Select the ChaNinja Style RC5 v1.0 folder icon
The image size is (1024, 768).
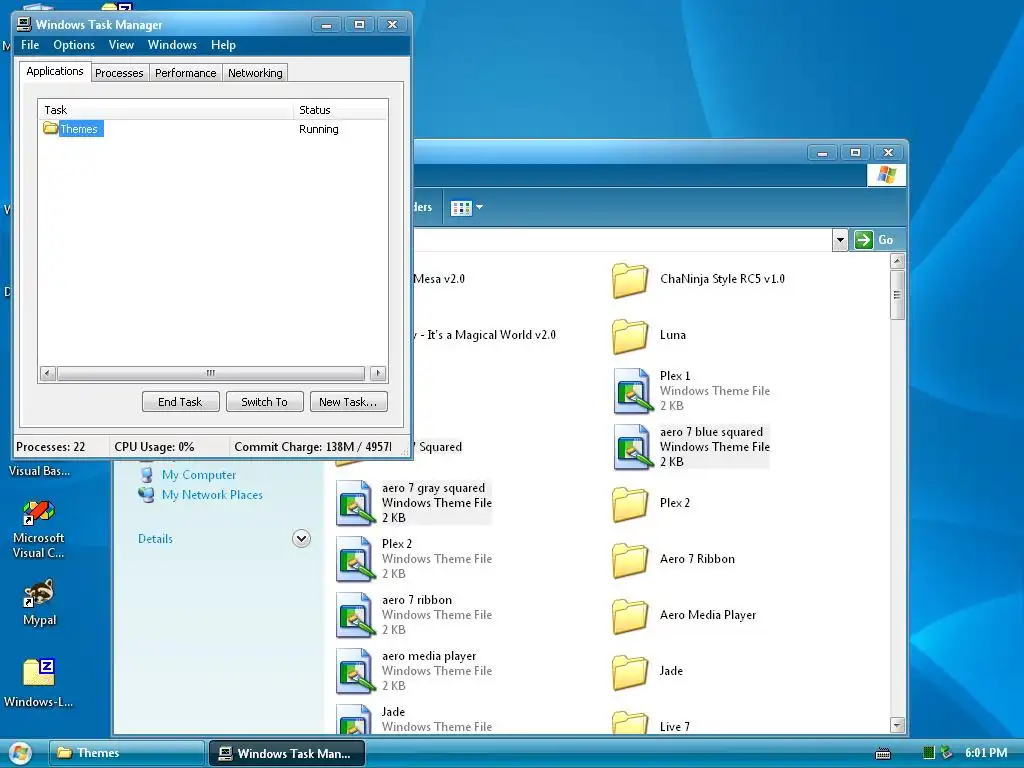tap(630, 280)
